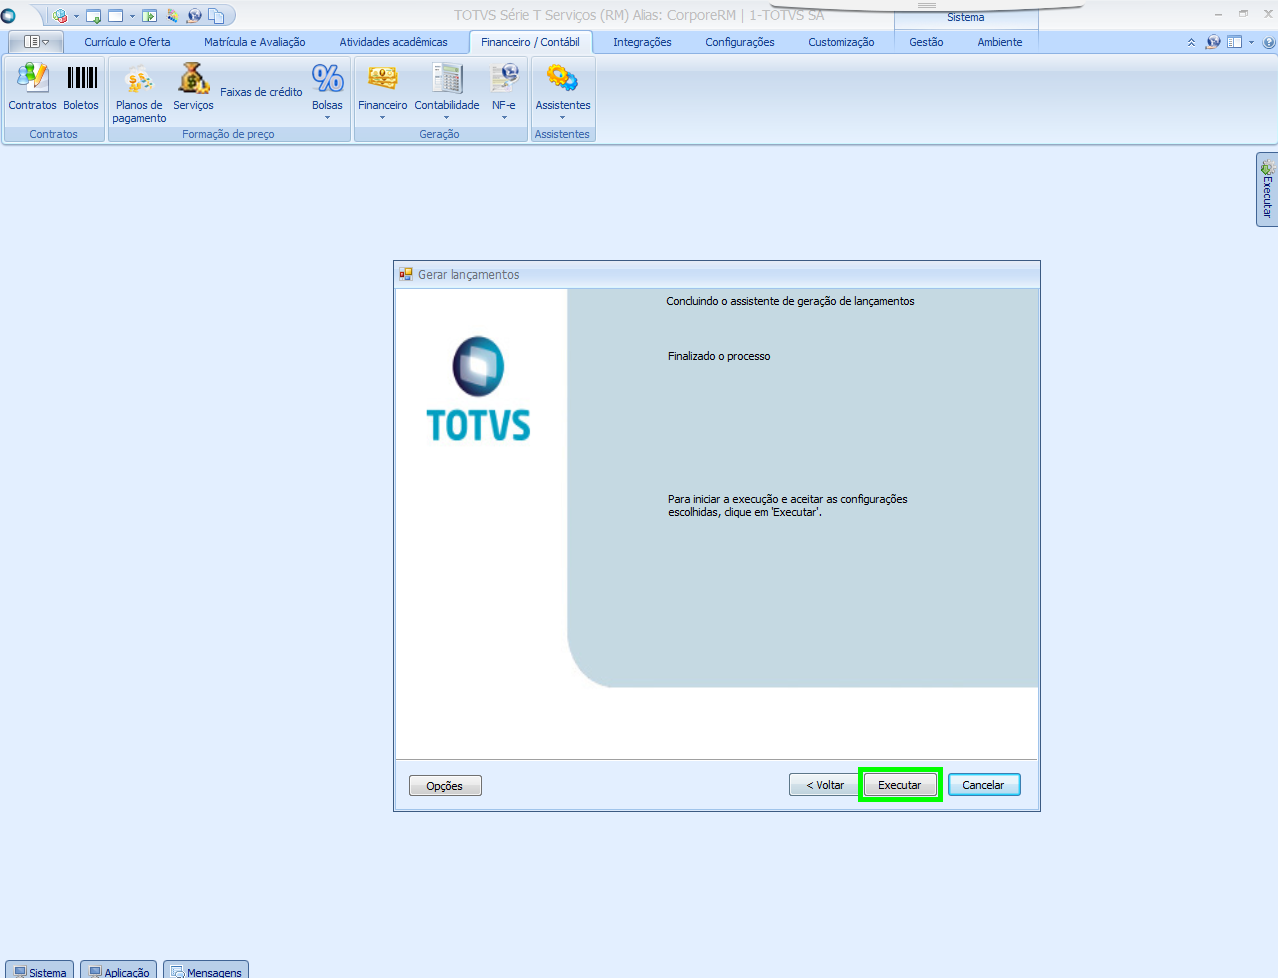This screenshot has height=978, width=1278.
Task: Click 'Concluindo o assistente de geração' heading
Action: pos(790,301)
